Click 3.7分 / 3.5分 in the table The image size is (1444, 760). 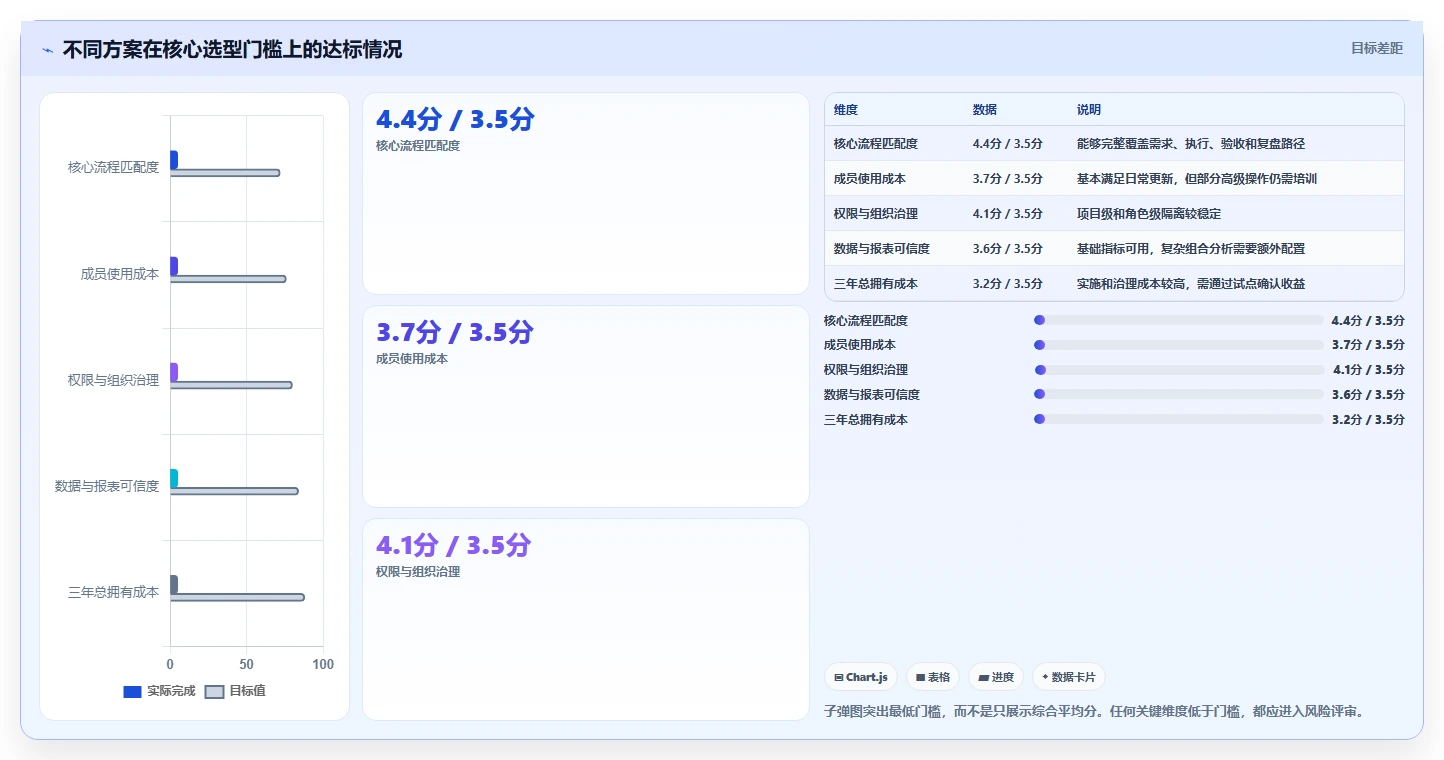click(1008, 179)
